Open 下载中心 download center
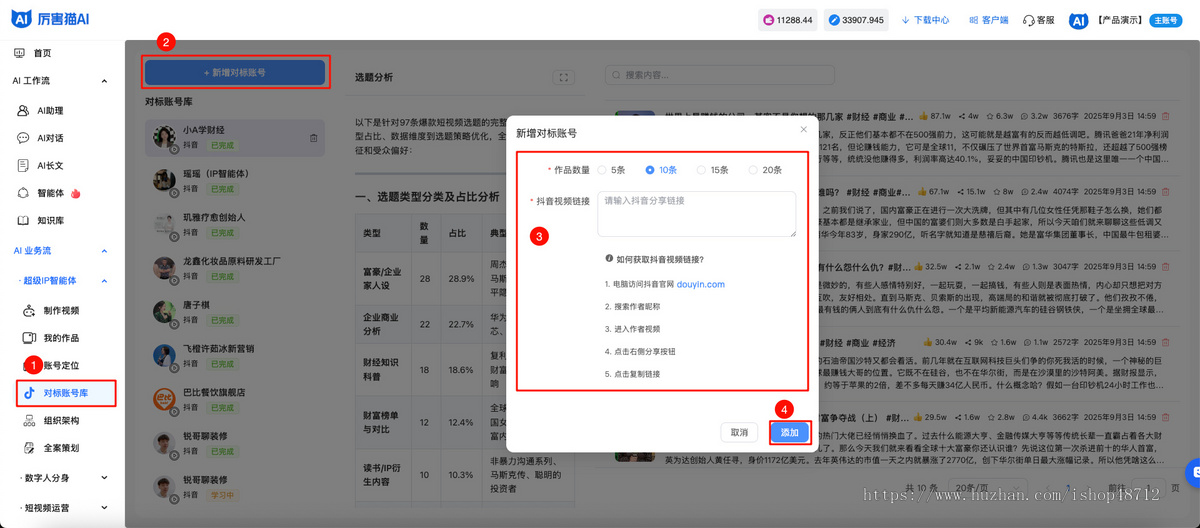 tap(925, 20)
